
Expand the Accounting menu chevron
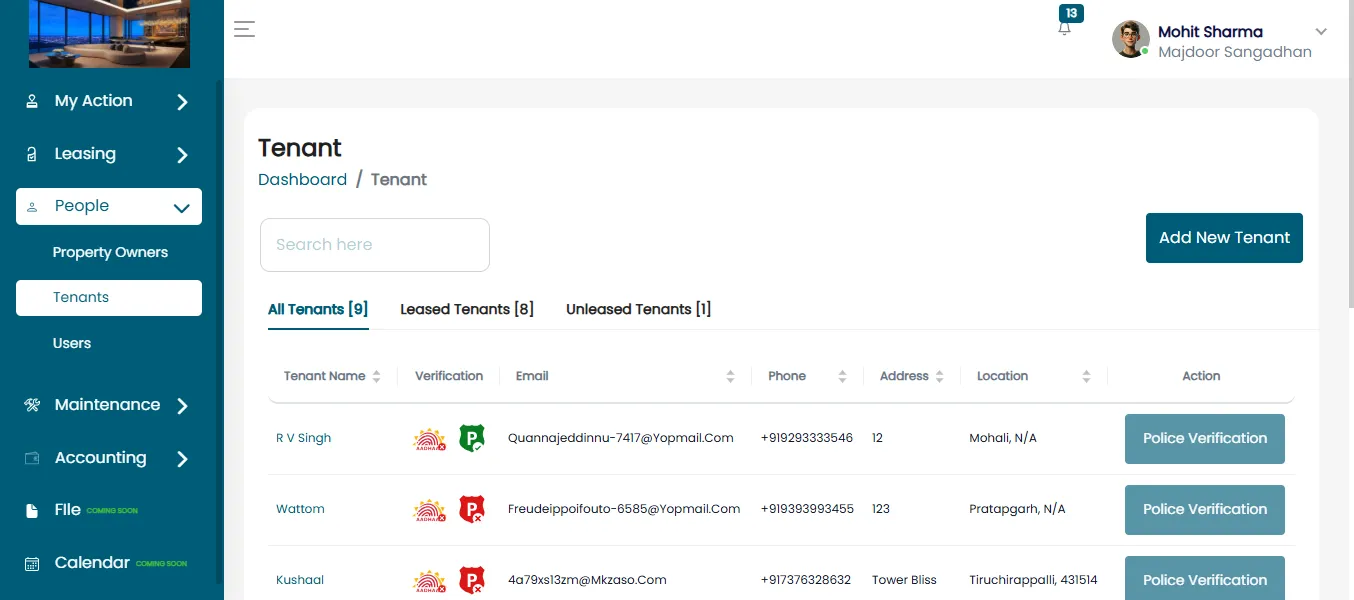182,459
